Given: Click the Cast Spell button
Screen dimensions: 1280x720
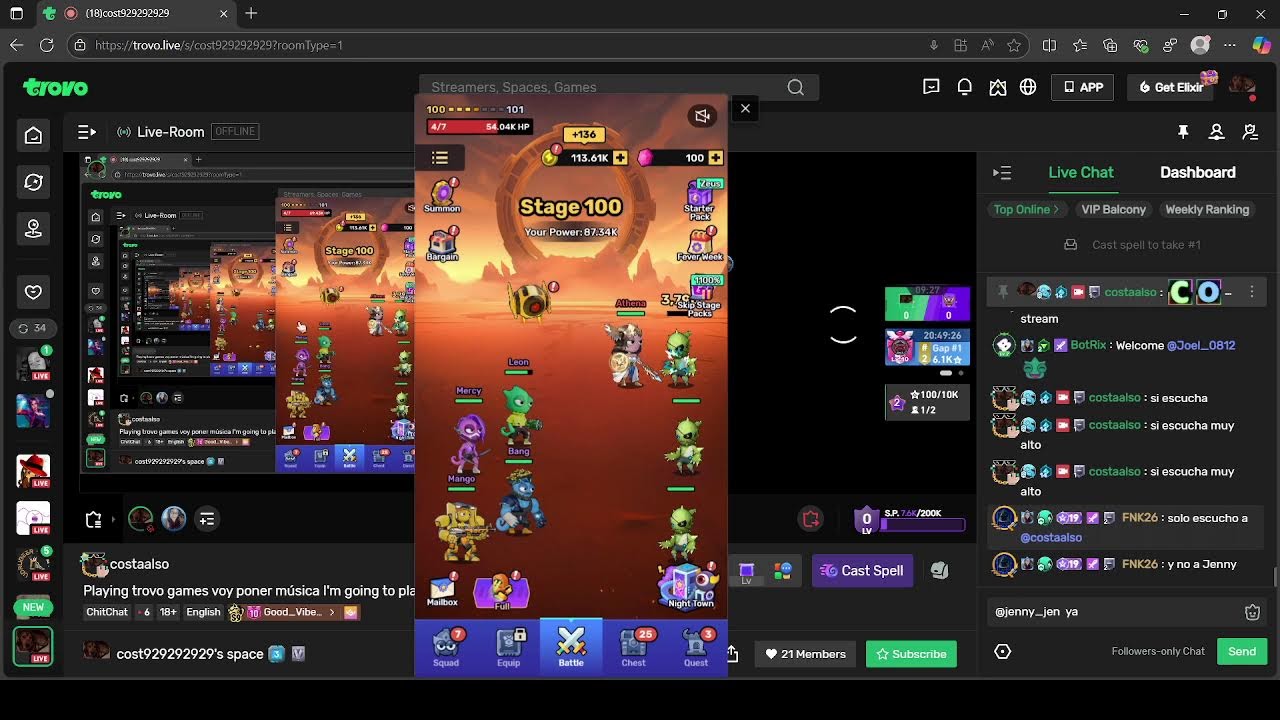Looking at the screenshot, I should [862, 570].
